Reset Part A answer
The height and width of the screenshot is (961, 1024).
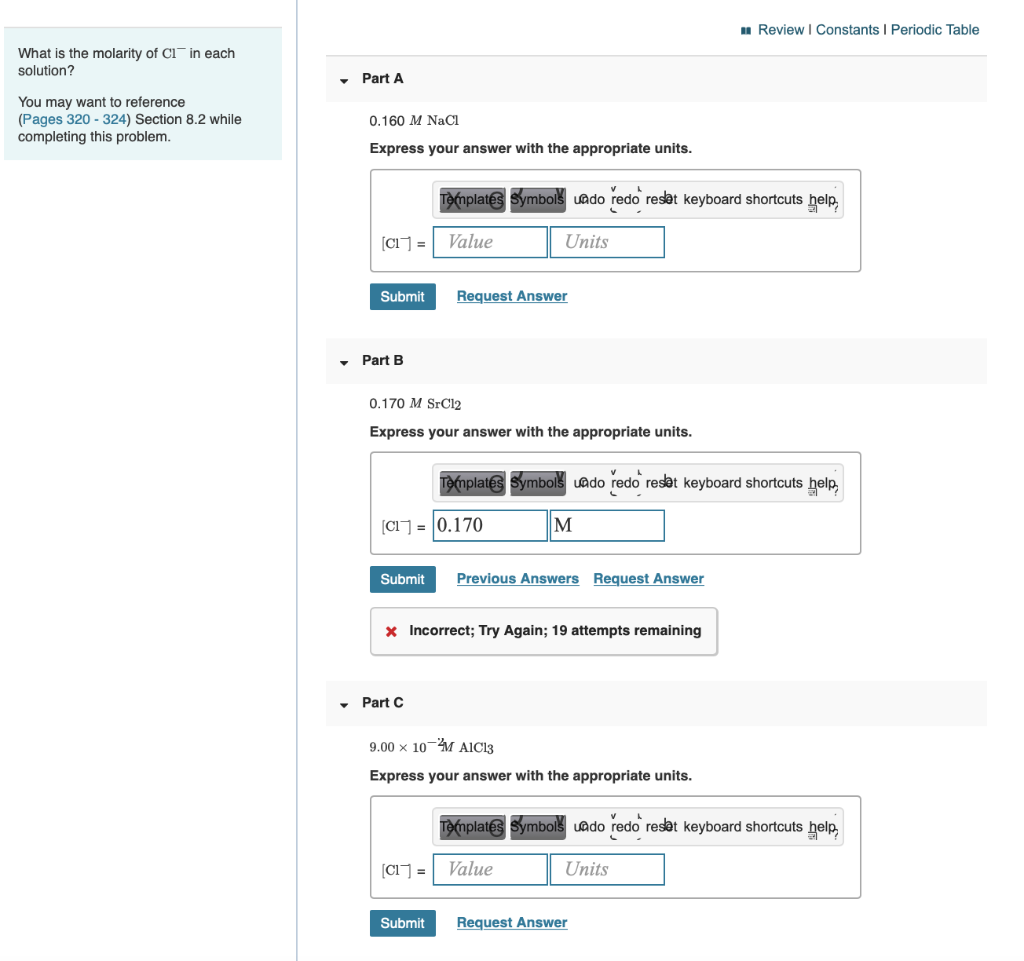[x=661, y=199]
